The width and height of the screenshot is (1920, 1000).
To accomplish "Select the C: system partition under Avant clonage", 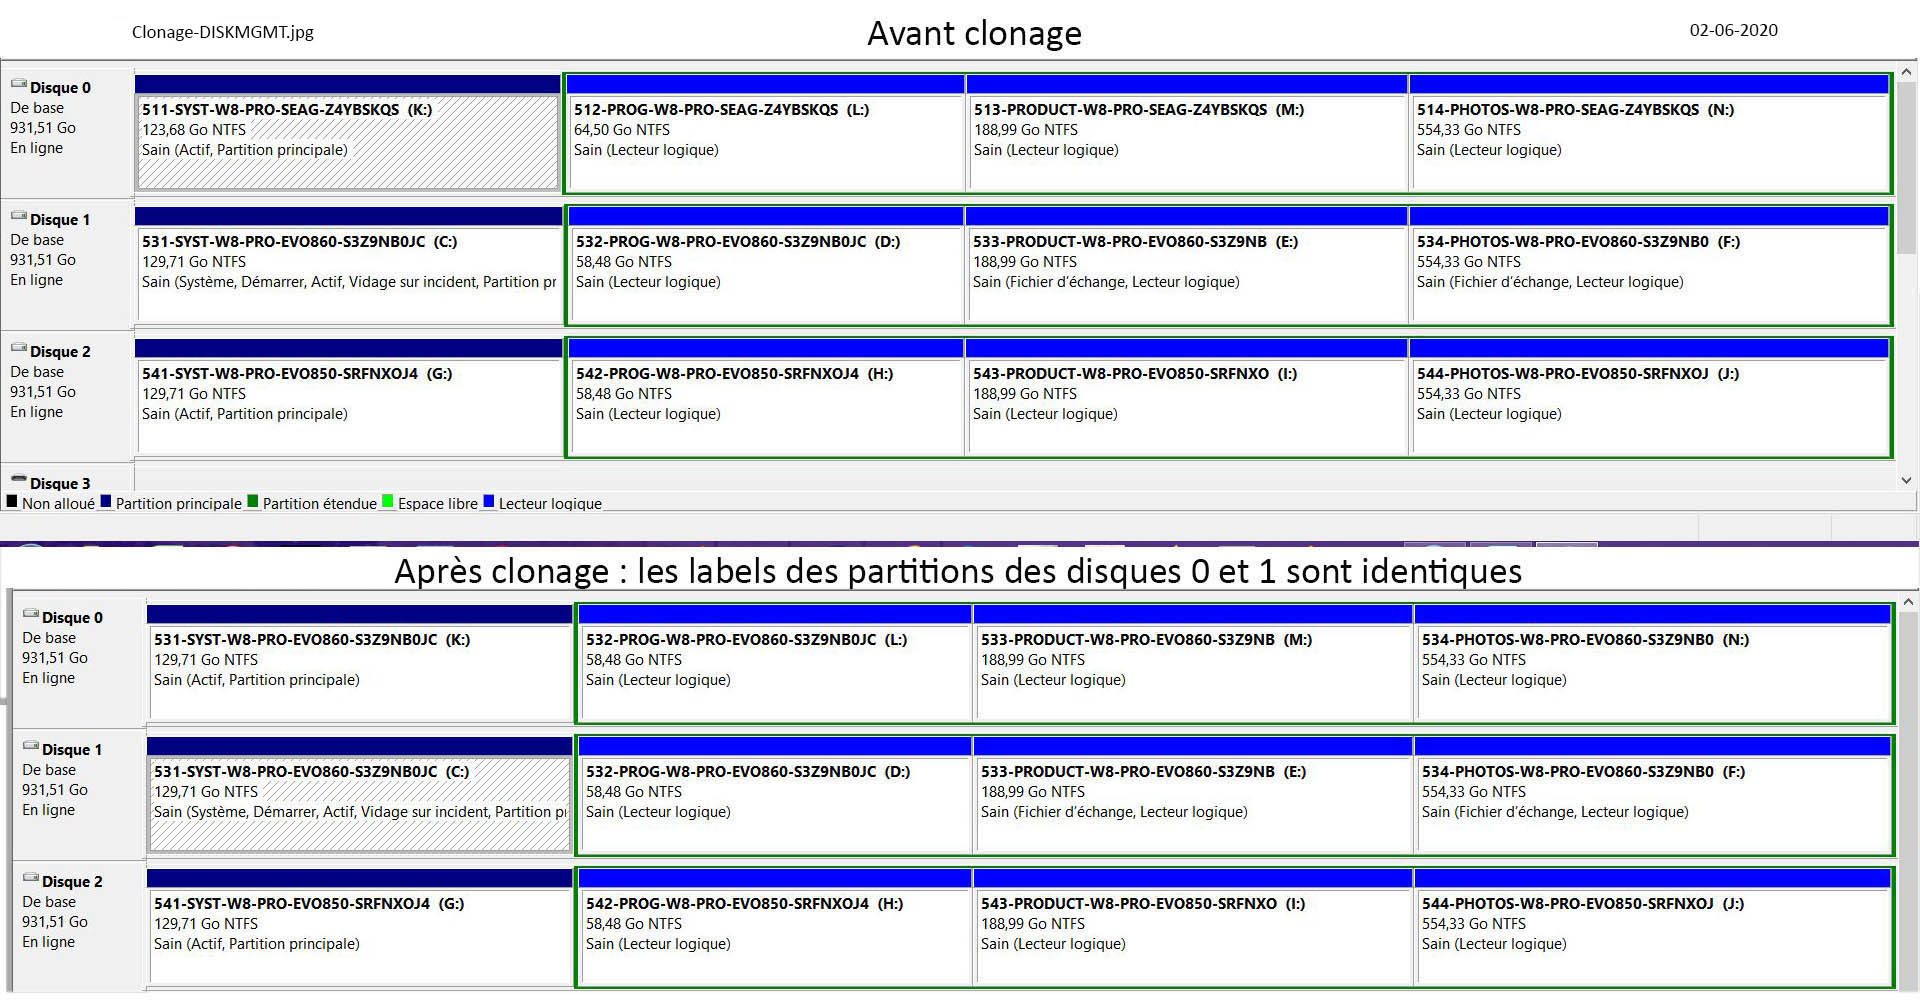I will coord(348,265).
